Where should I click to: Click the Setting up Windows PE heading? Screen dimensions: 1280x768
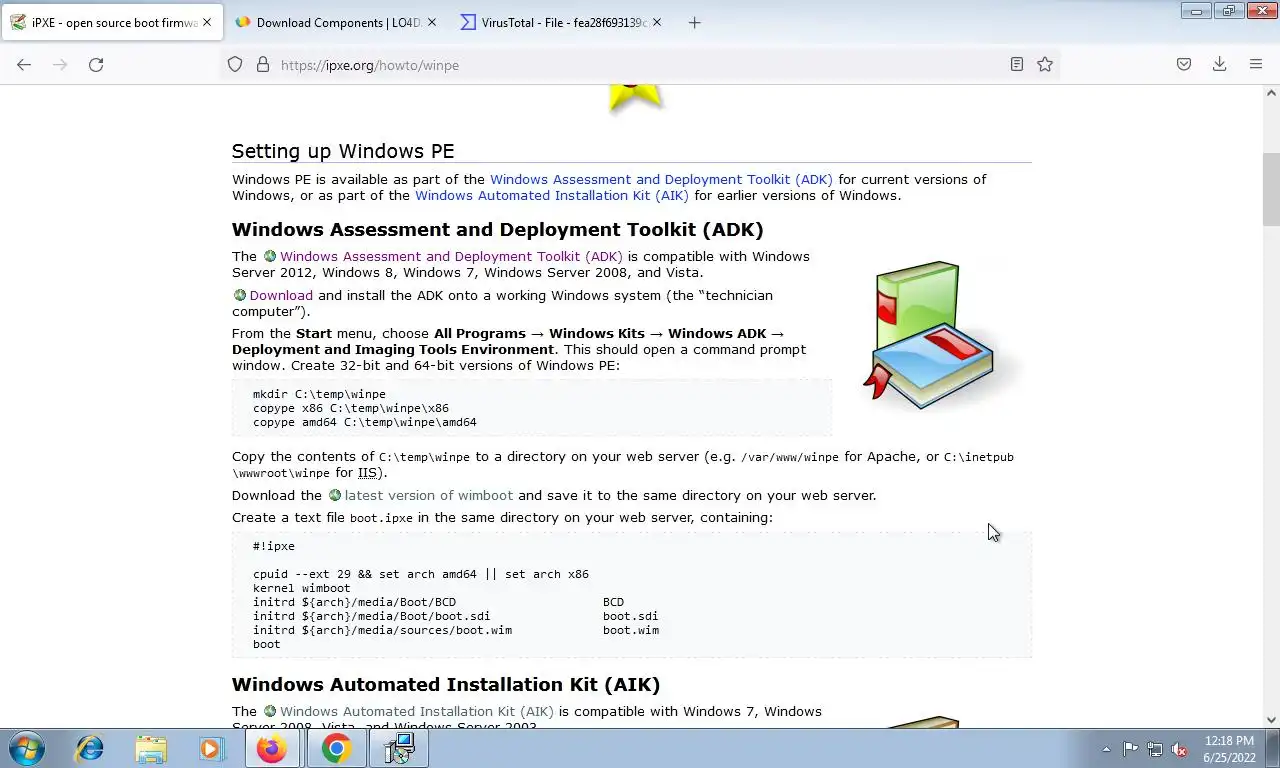[343, 151]
